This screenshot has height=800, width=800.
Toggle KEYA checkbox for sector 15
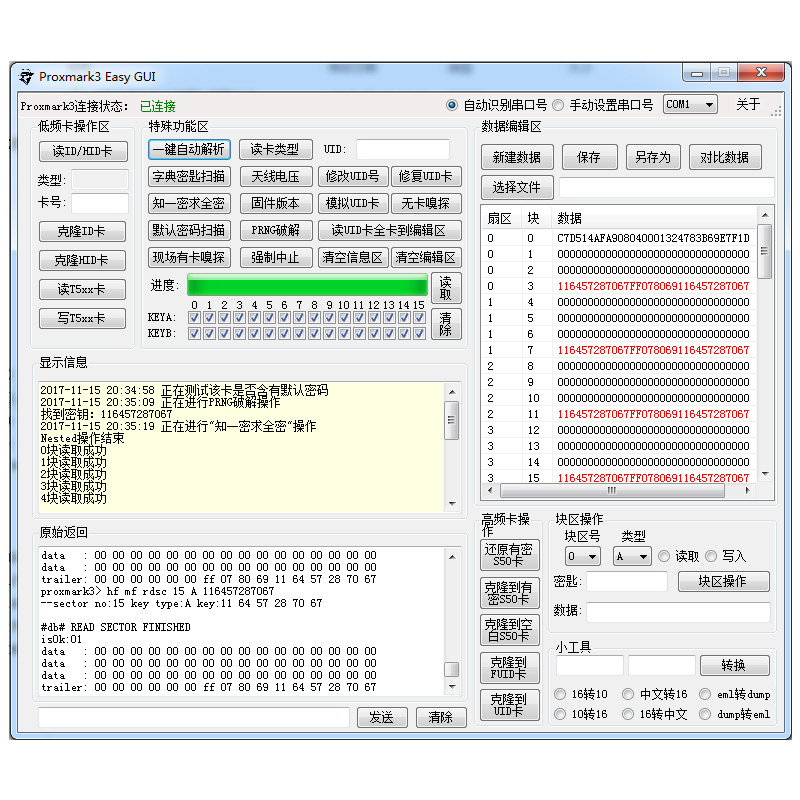coord(419,318)
